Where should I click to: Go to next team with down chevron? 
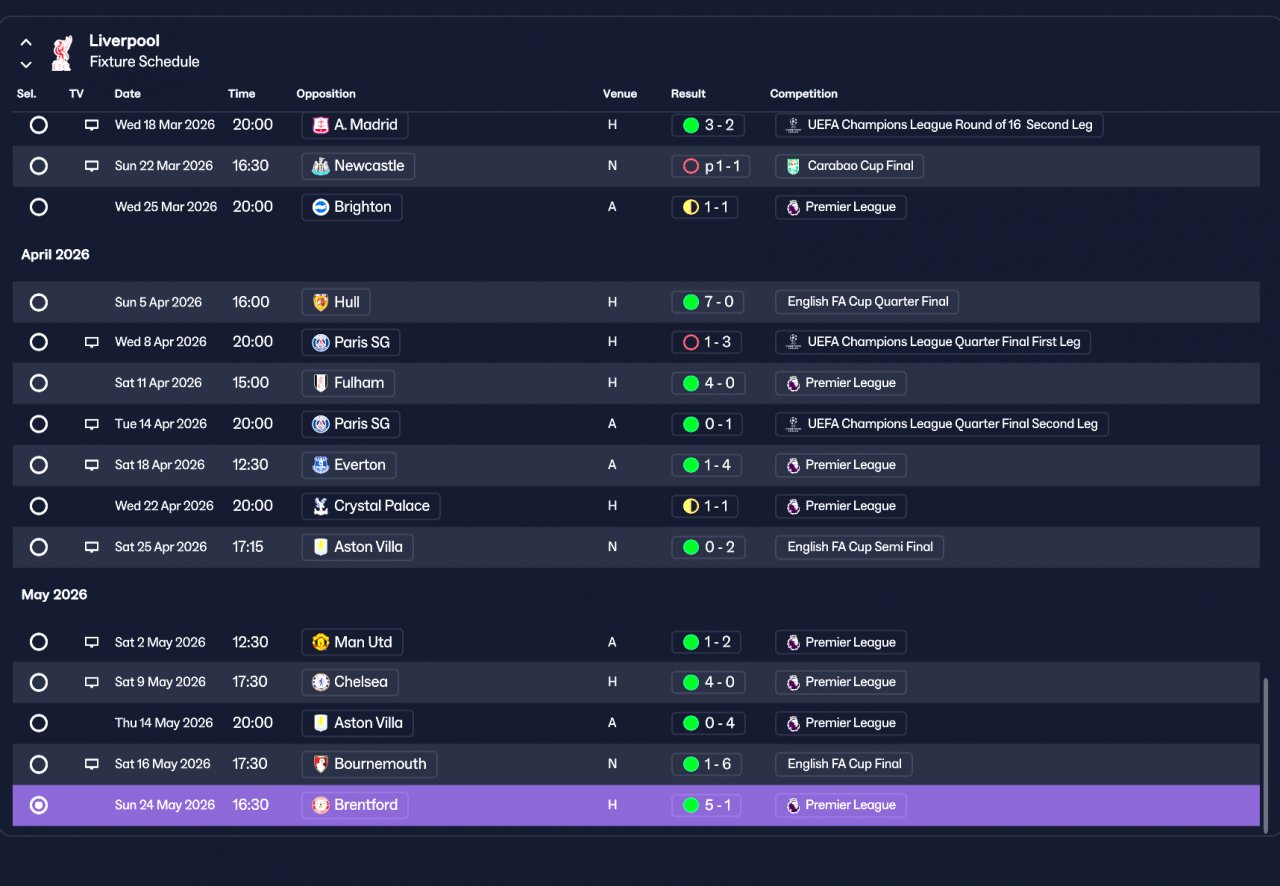coord(26,65)
